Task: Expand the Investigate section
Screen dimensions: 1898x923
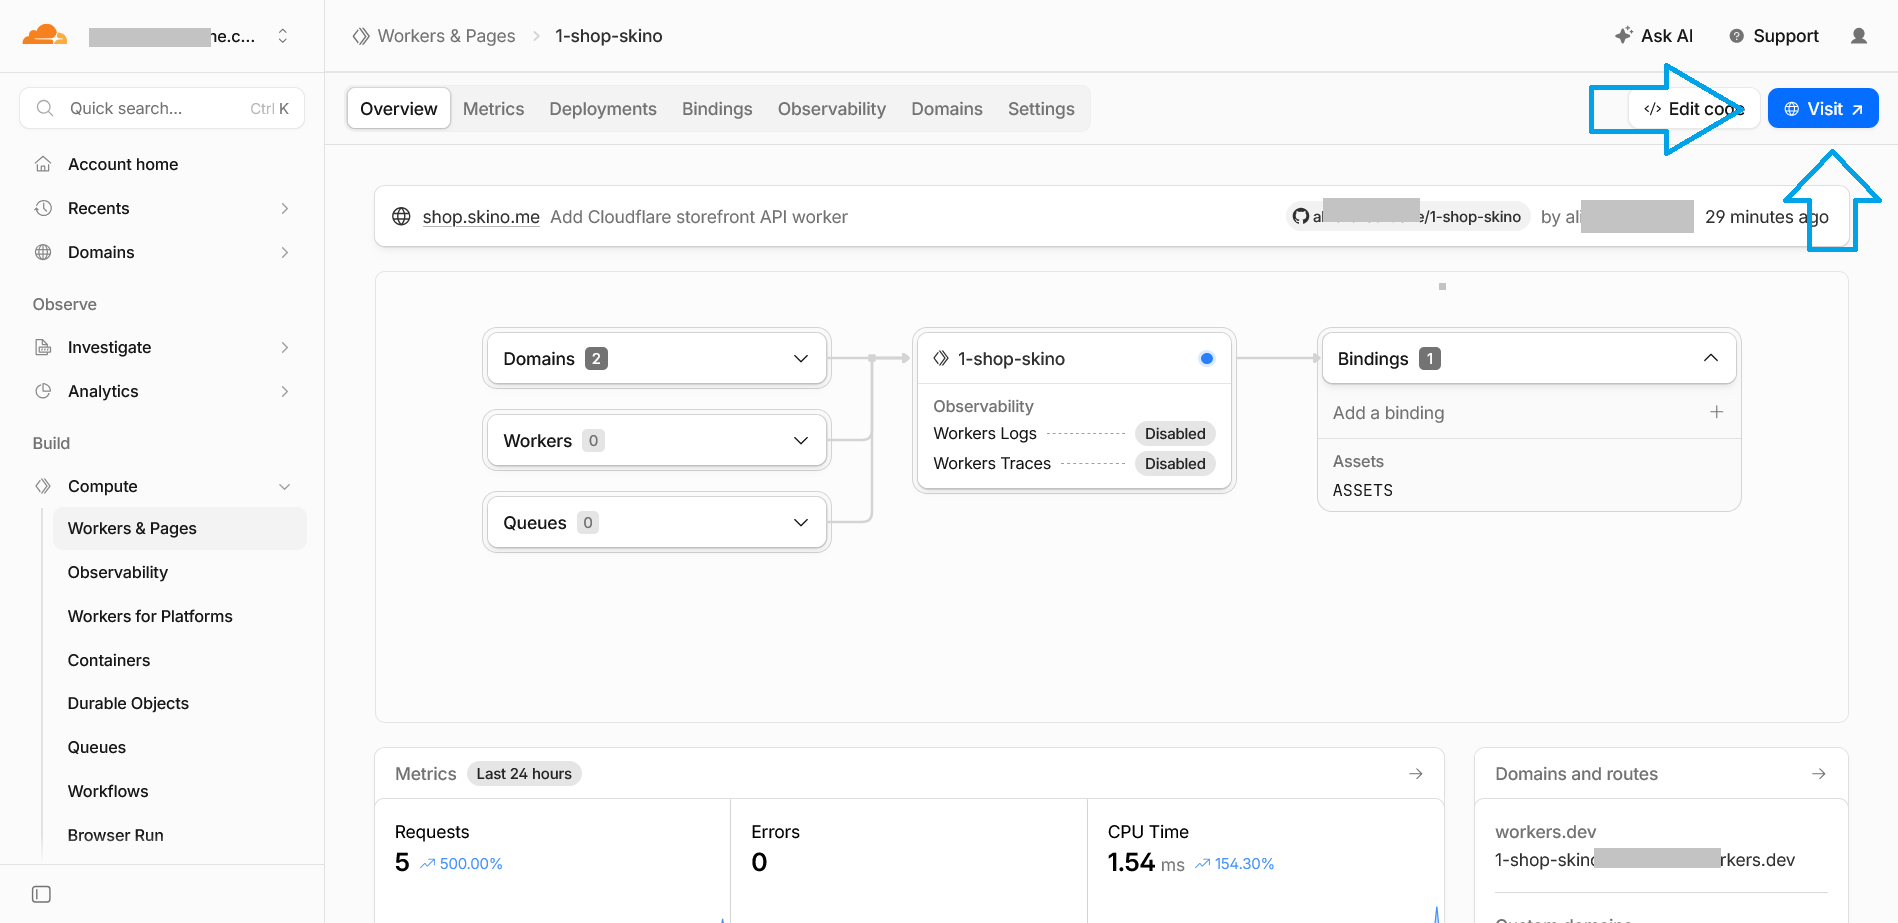Action: (x=285, y=347)
